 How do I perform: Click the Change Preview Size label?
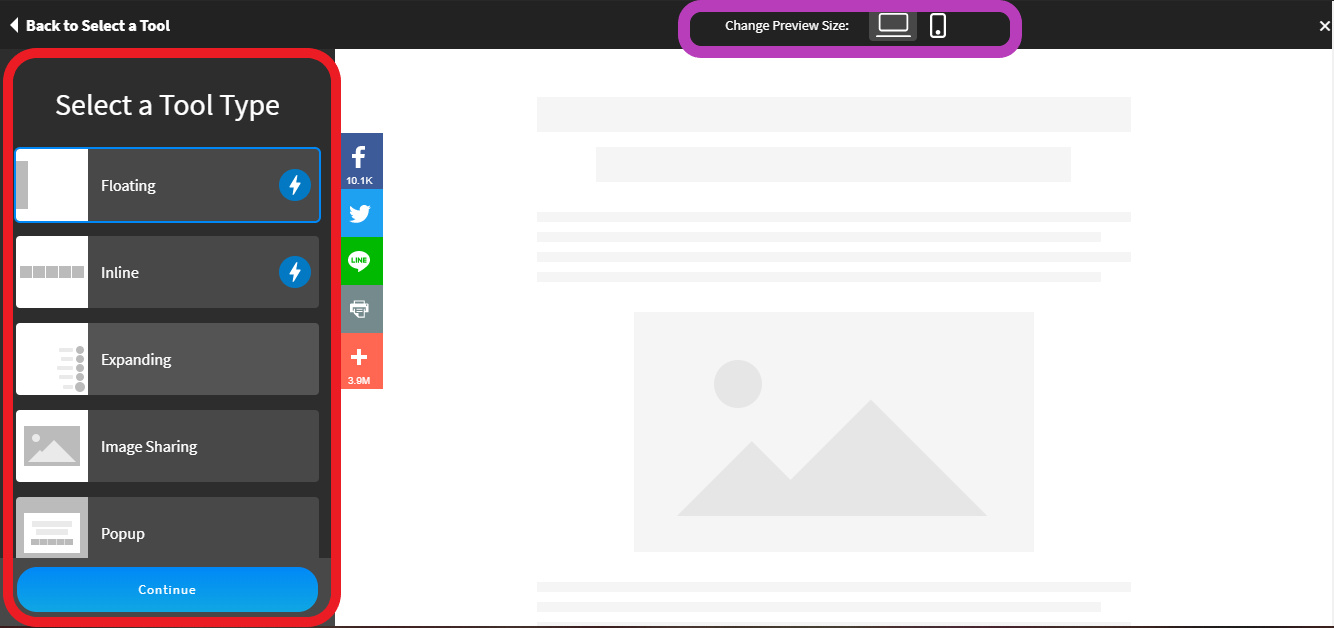pos(787,25)
